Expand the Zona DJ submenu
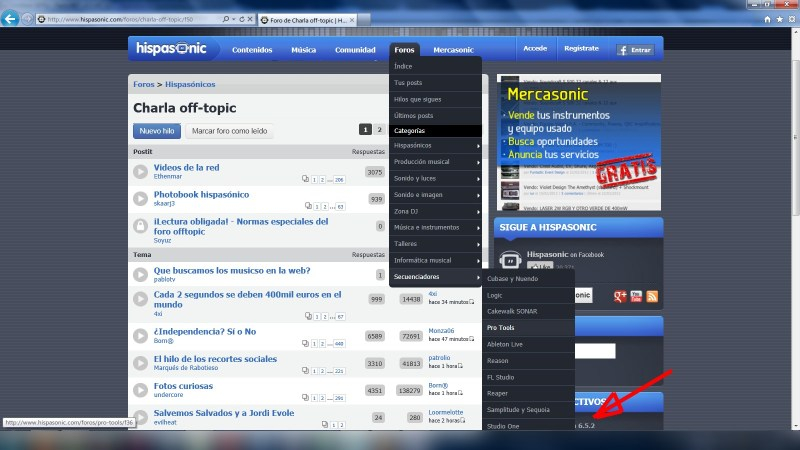This screenshot has width=800, height=450. (435, 211)
